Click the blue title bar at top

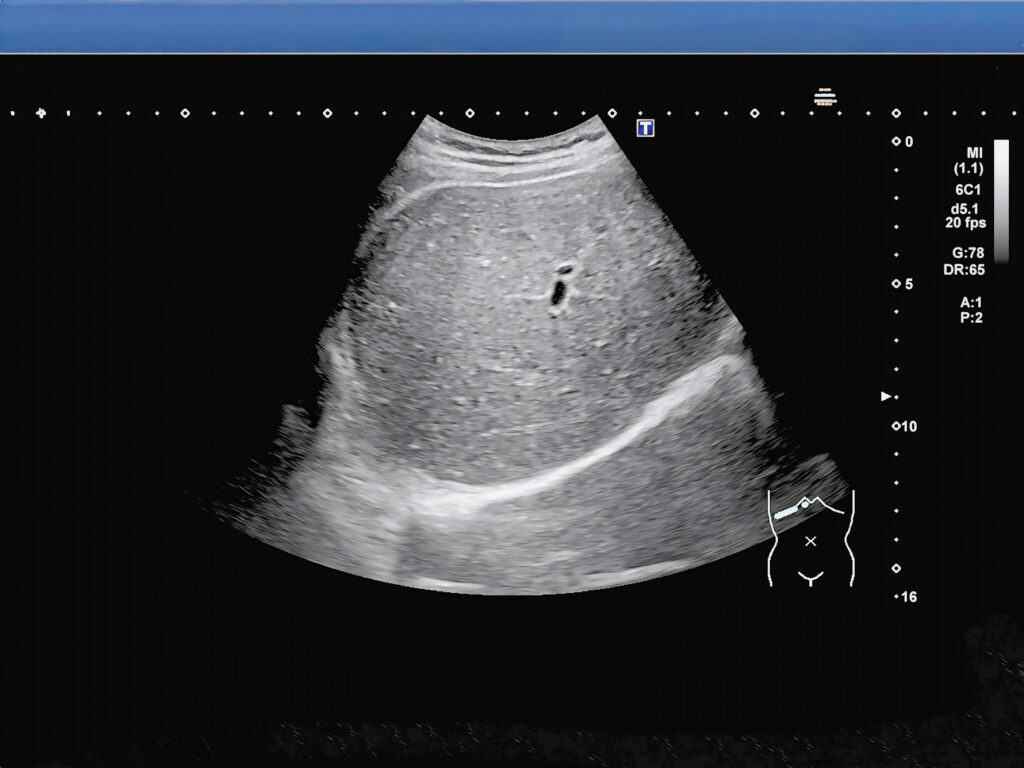(x=512, y=27)
